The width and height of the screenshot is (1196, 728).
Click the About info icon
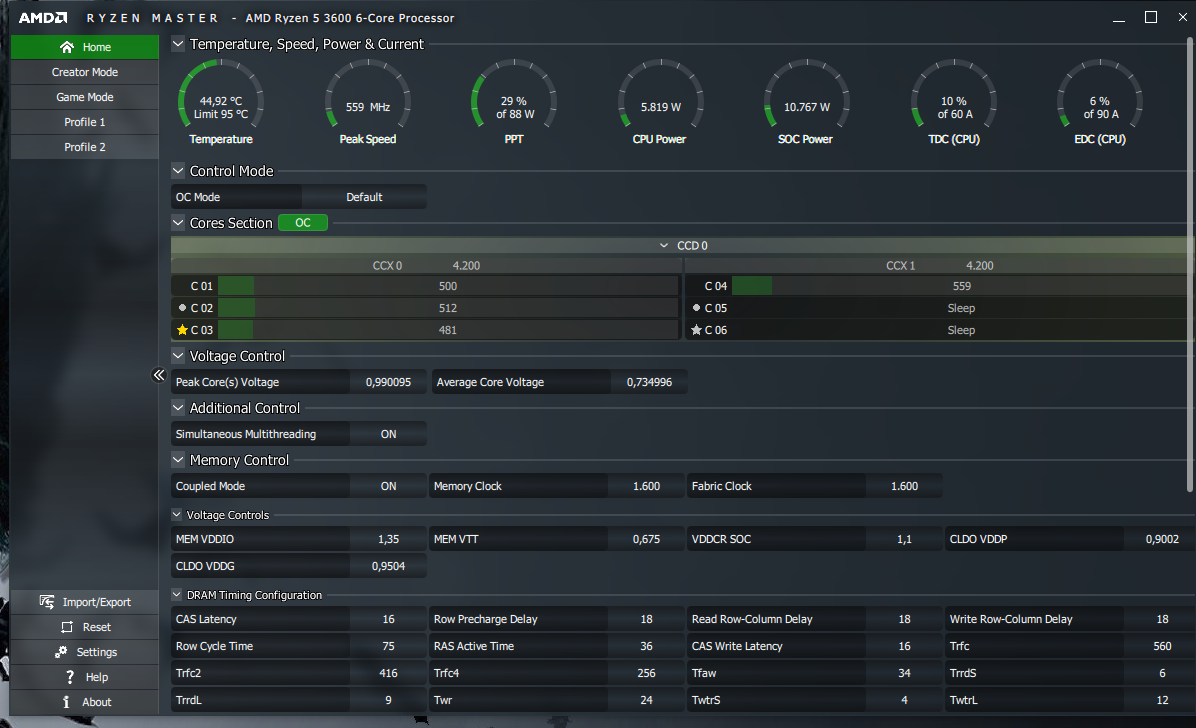(x=66, y=702)
